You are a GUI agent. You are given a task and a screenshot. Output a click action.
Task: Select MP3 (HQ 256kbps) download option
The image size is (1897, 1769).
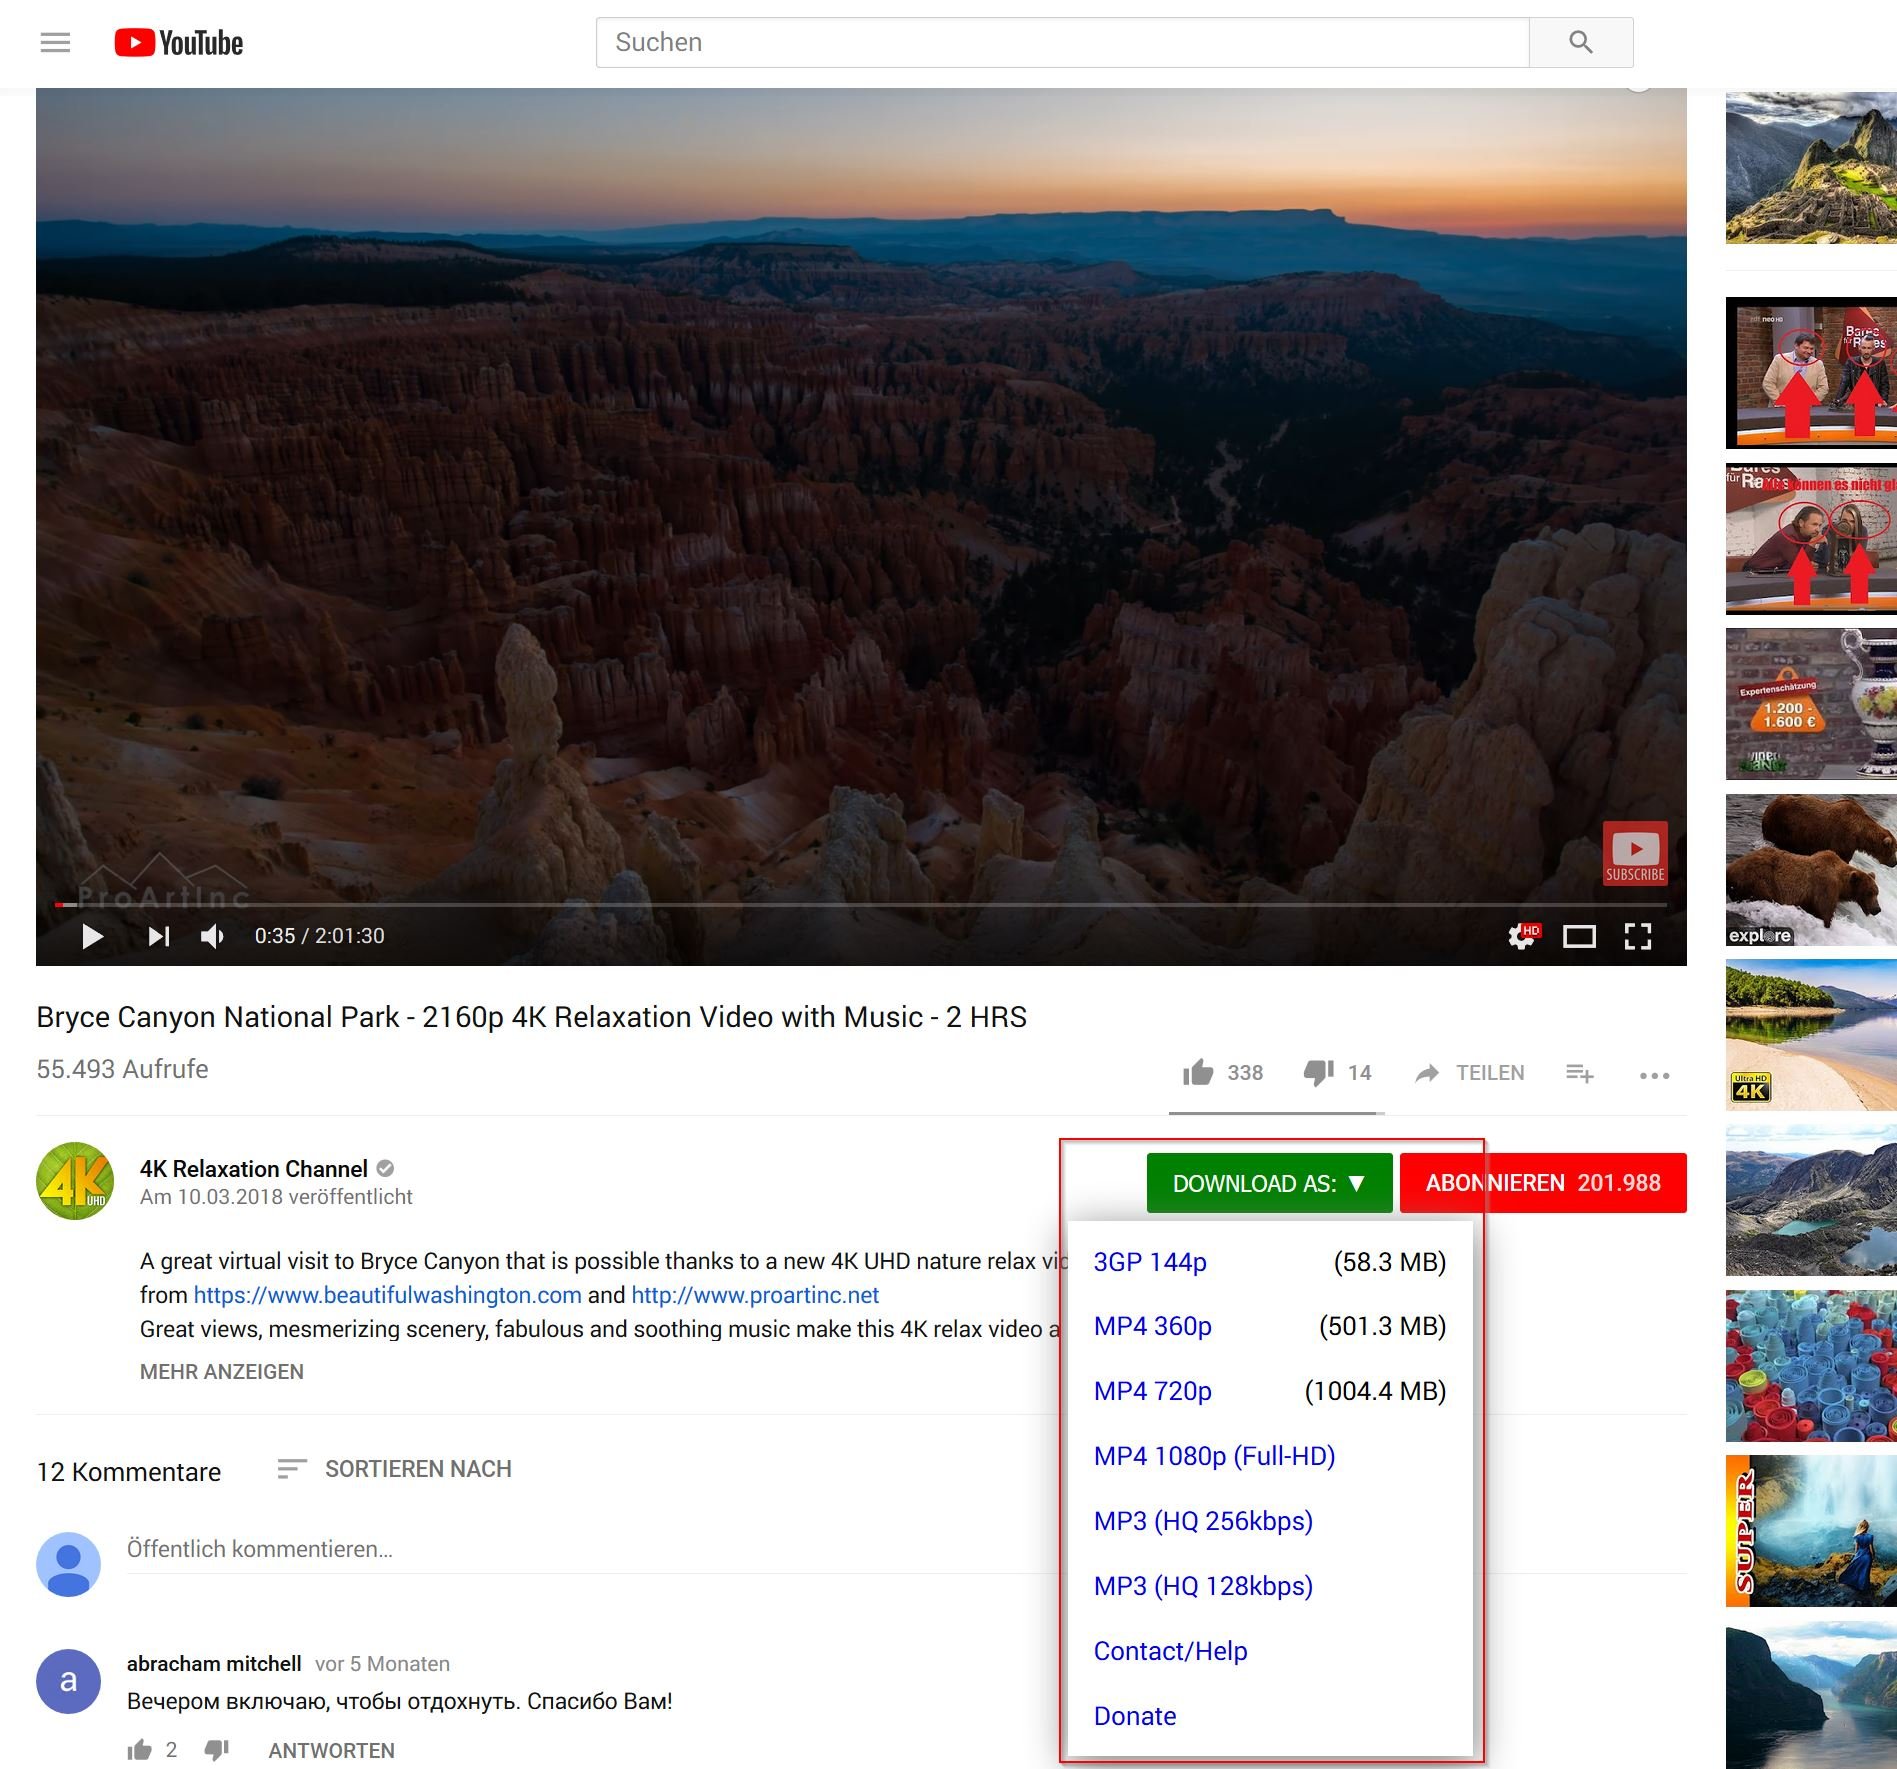1202,1521
